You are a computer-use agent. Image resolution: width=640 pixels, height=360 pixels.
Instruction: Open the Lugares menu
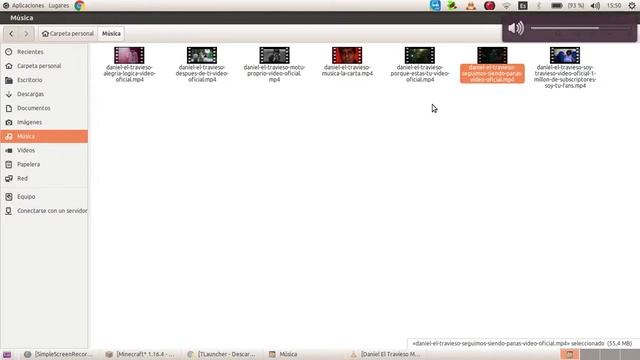(59, 6)
